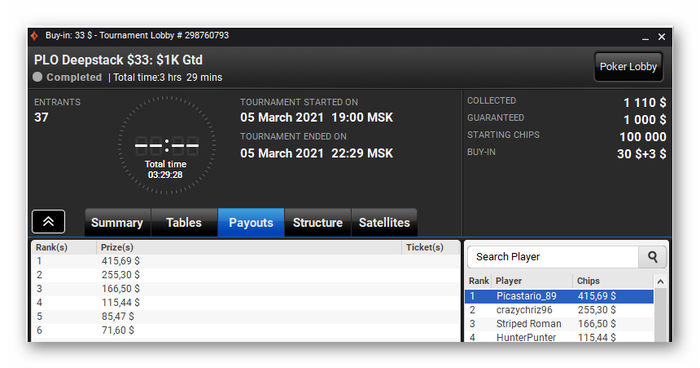This screenshot has width=700, height=368.
Task: Click the scroll-up arrow in player list
Action: [x=660, y=281]
